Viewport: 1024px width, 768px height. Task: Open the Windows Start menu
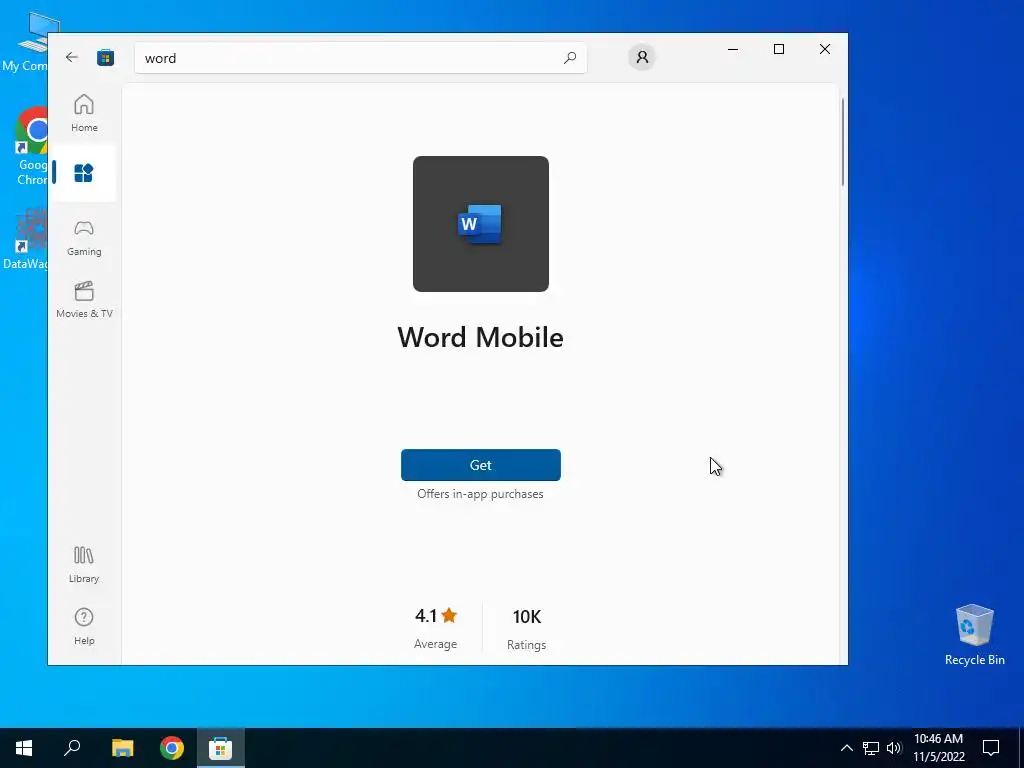pyautogui.click(x=24, y=748)
